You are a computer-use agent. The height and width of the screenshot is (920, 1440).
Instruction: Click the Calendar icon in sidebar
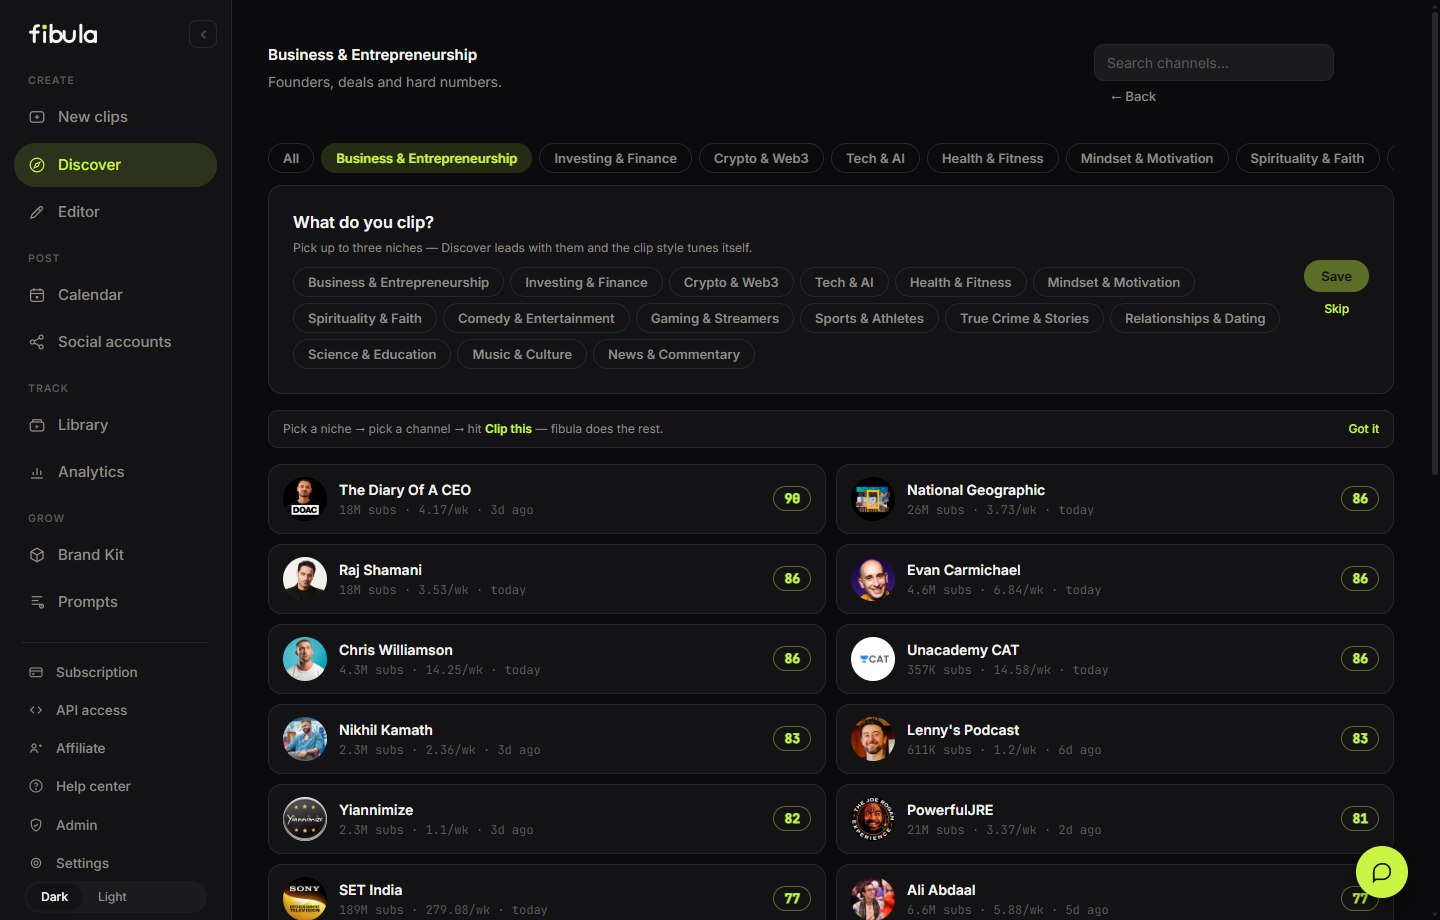[x=37, y=295]
